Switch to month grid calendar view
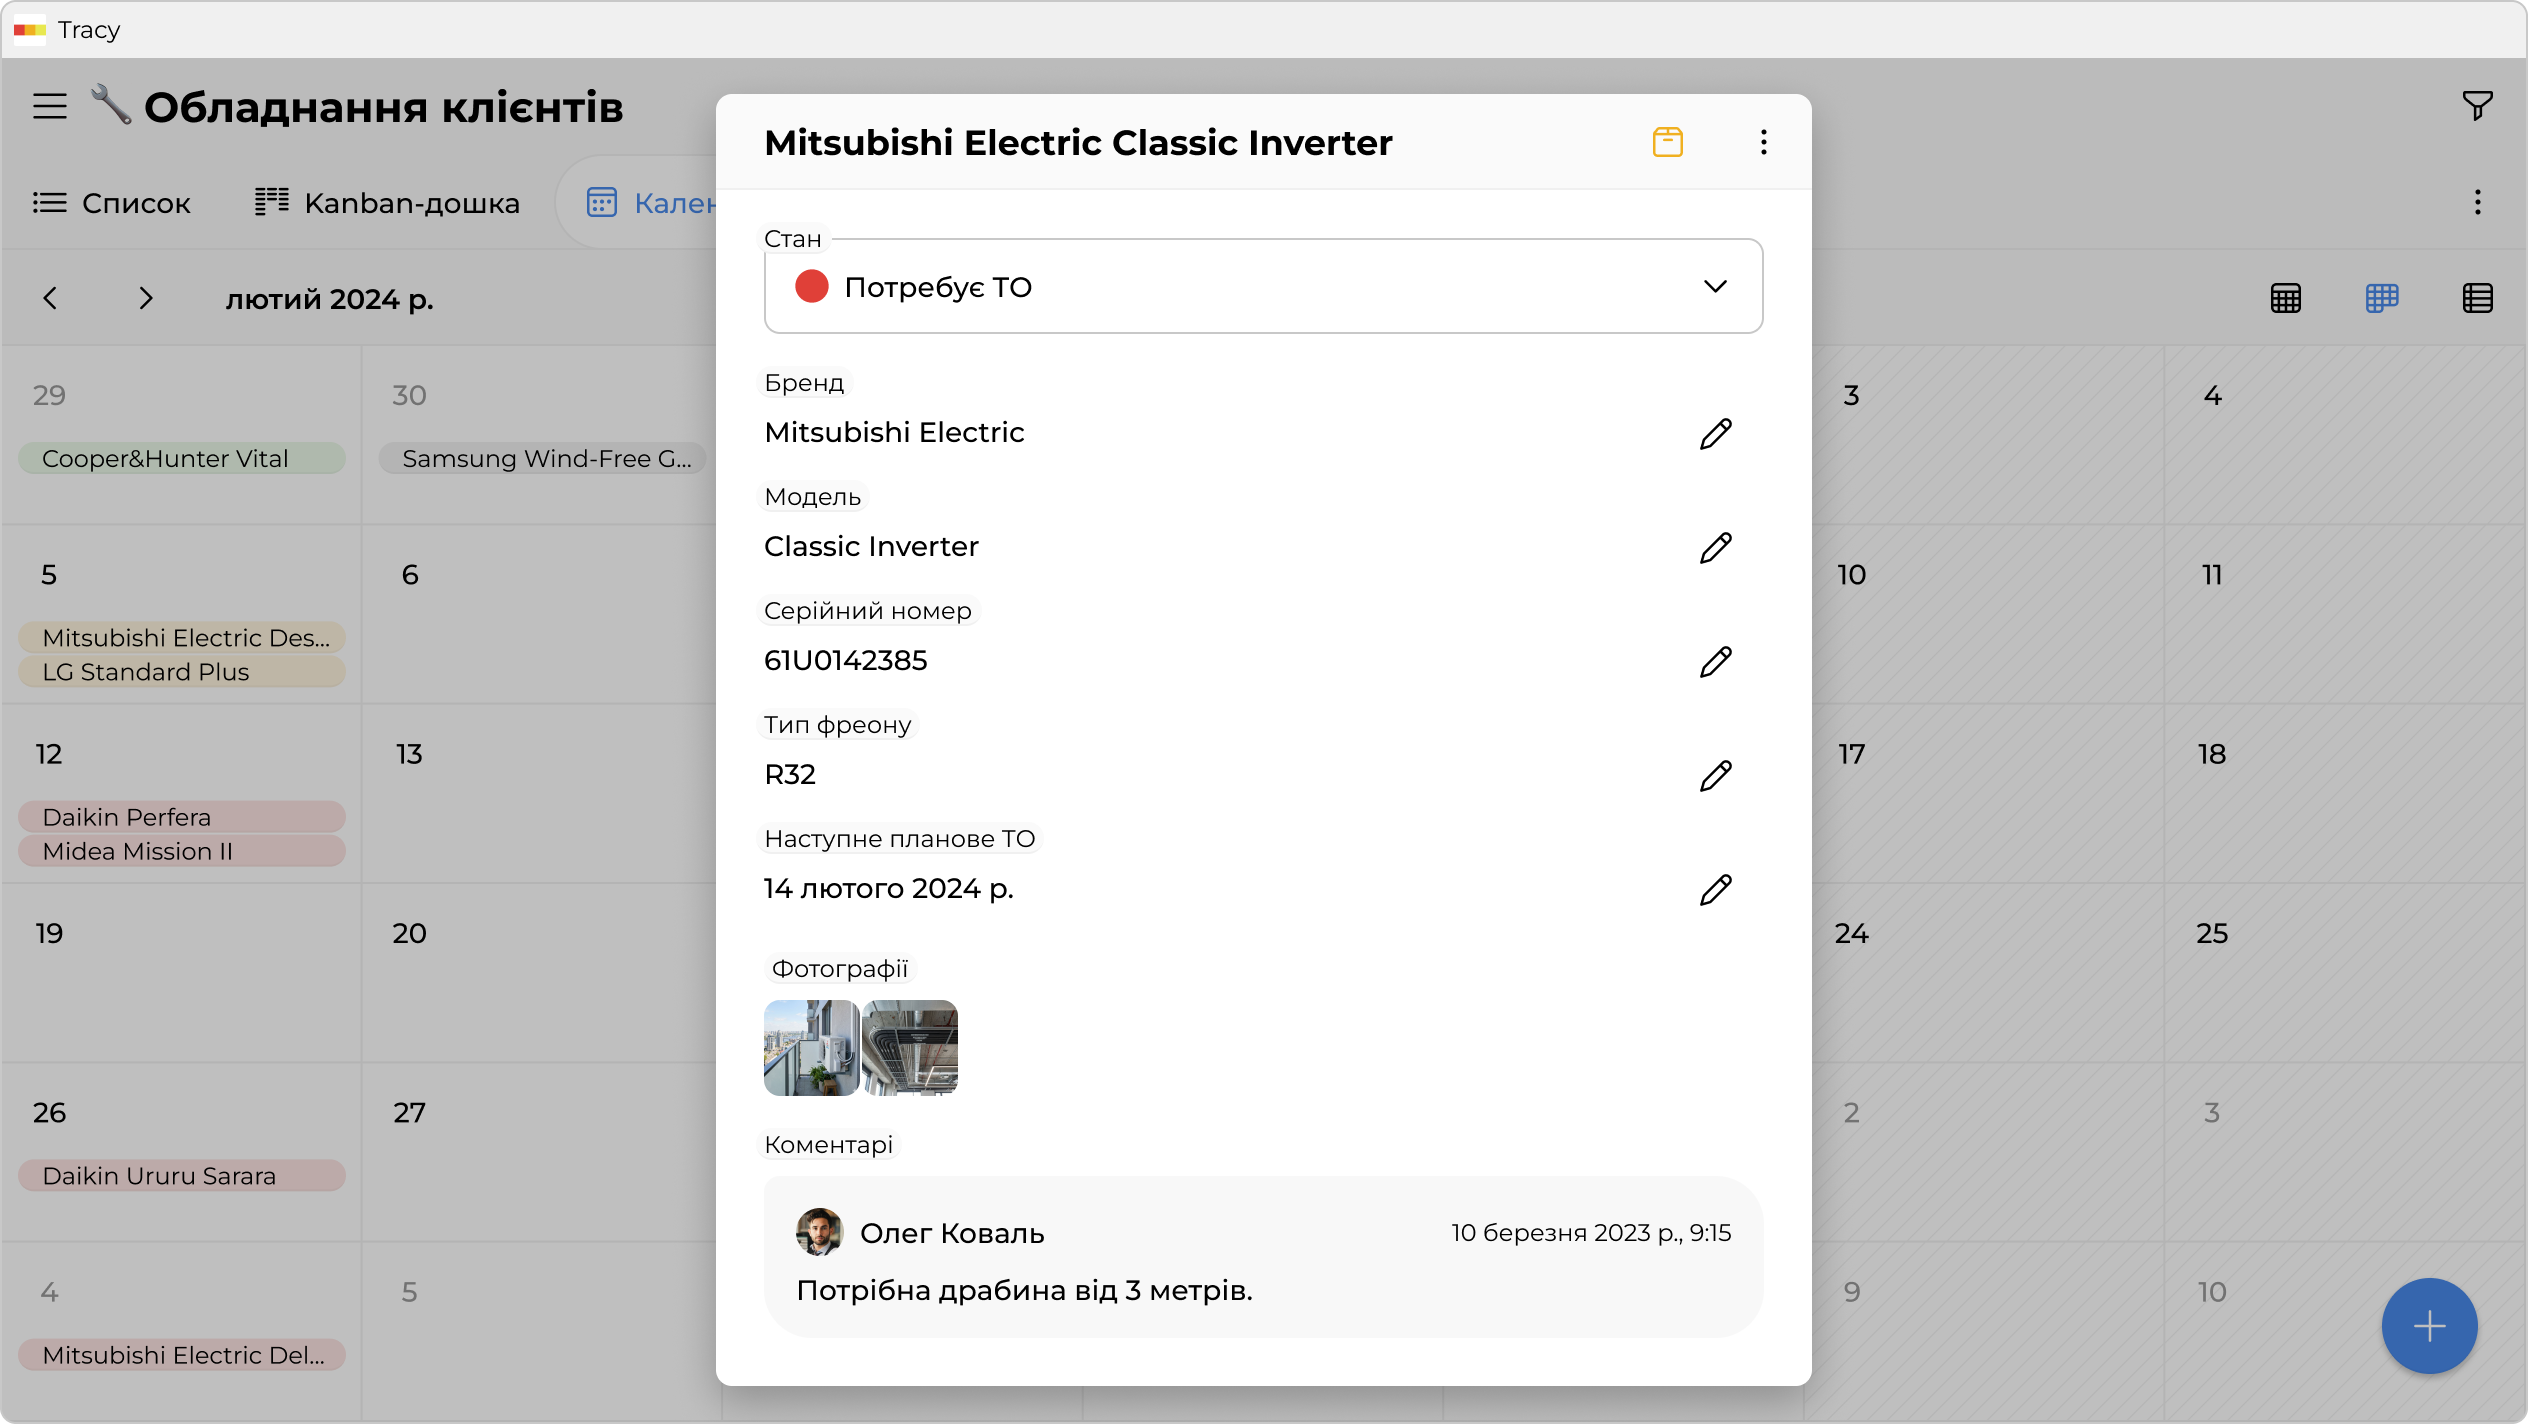This screenshot has width=2528, height=1424. (2285, 298)
